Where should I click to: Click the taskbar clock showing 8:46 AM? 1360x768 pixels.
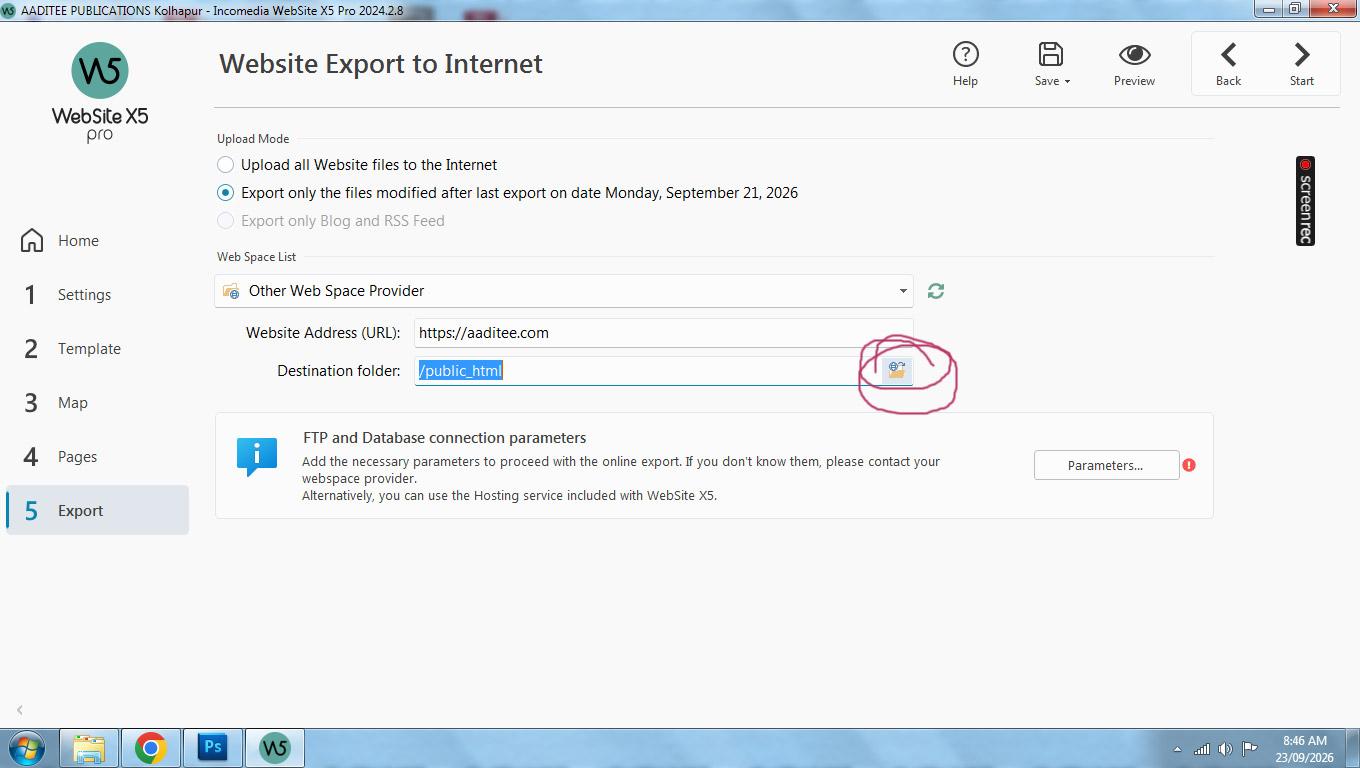(x=1304, y=749)
